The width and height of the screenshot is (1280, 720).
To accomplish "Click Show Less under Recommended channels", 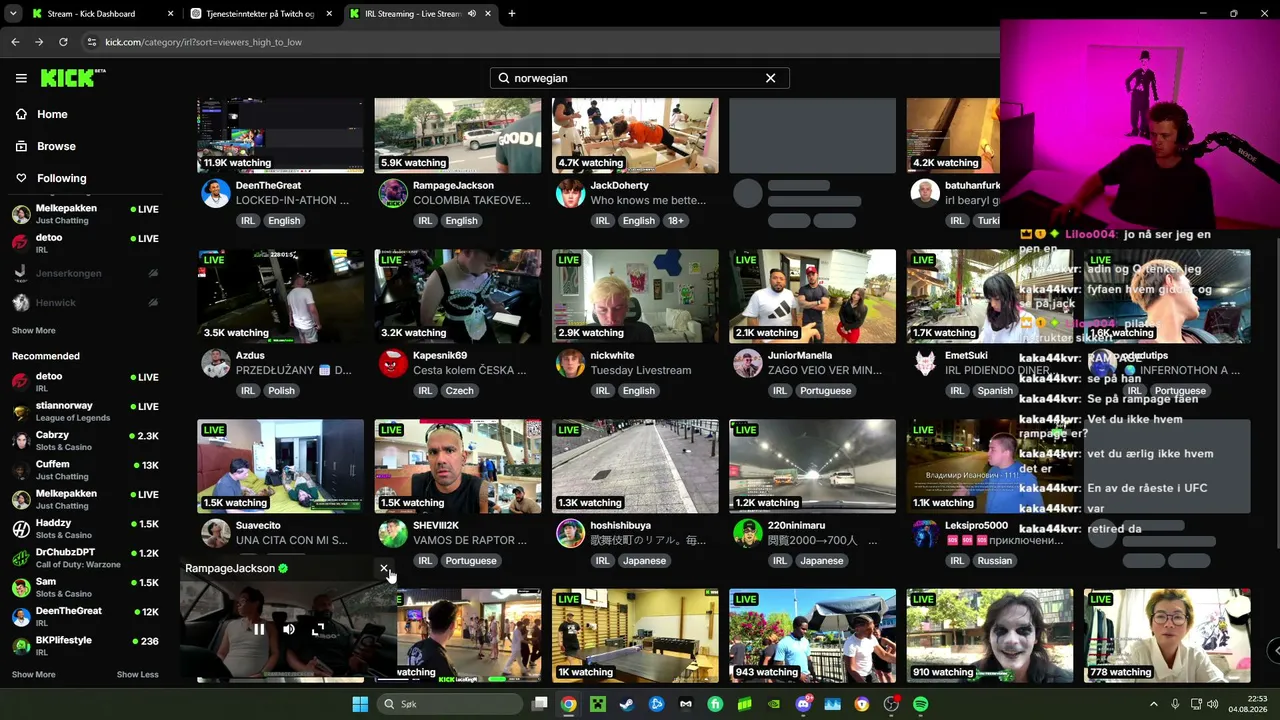I will 137,675.
